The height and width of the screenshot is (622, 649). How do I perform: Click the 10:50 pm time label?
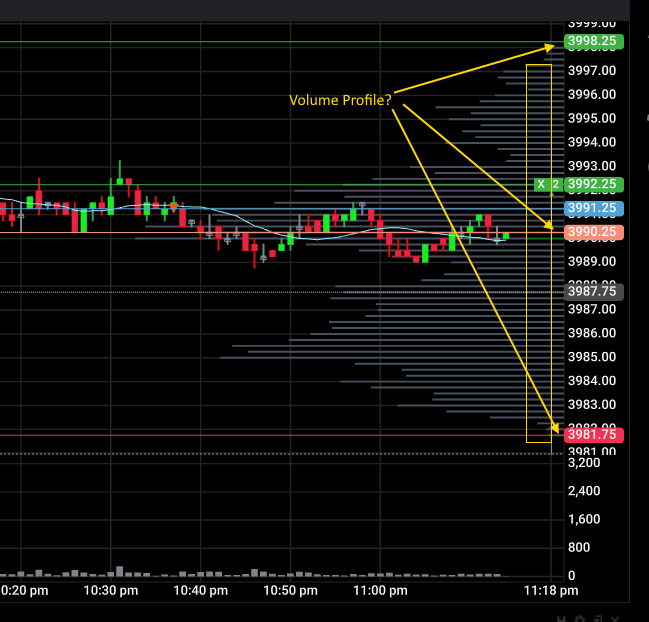291,591
